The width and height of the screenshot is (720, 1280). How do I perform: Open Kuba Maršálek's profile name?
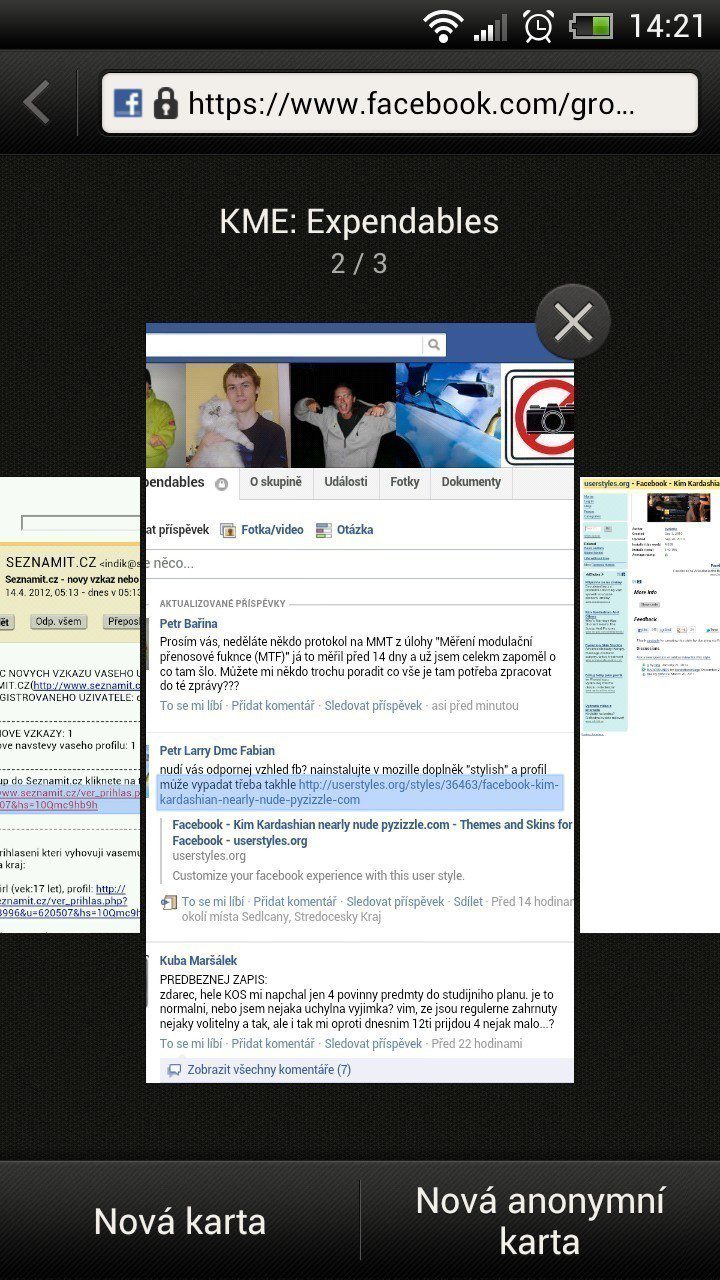(198, 961)
